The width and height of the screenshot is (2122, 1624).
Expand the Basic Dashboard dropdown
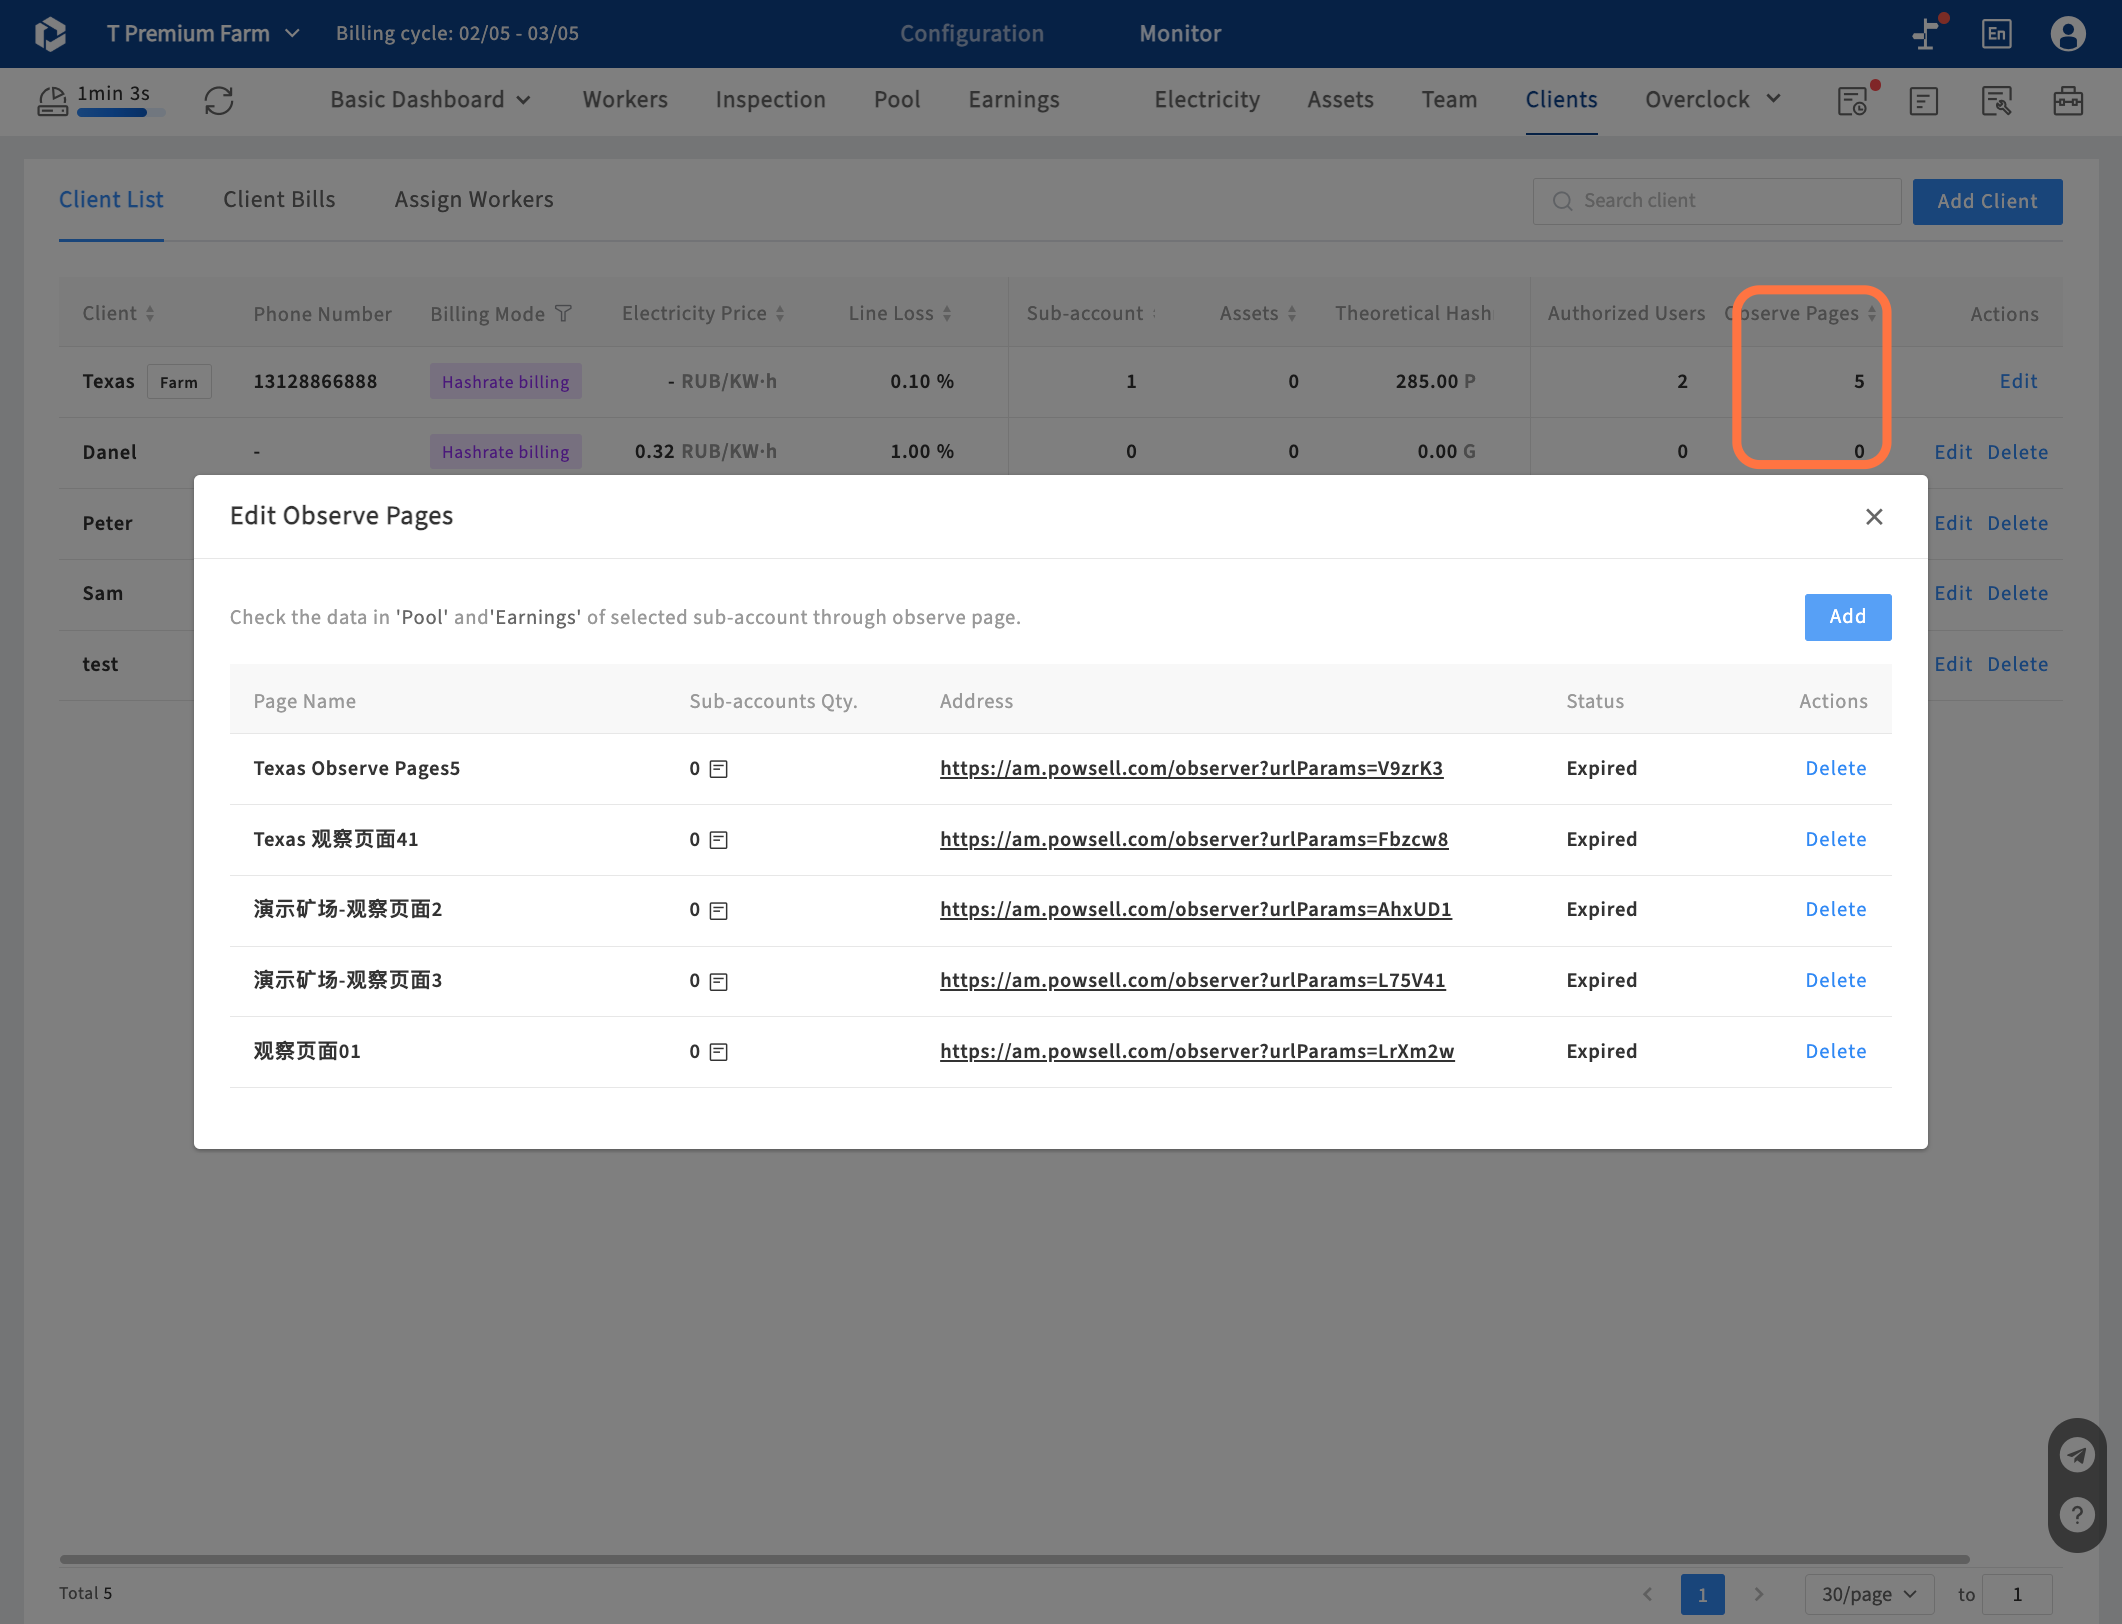click(523, 100)
